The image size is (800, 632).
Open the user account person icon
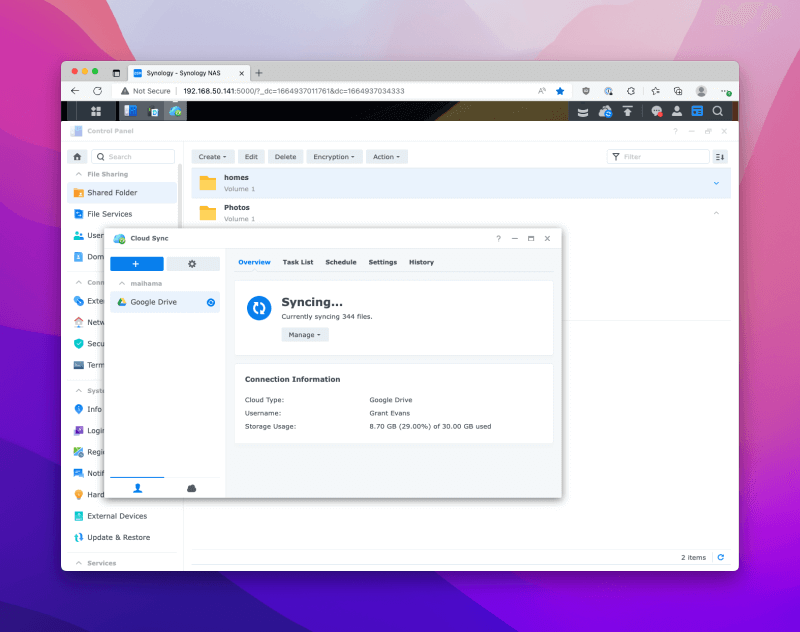[x=677, y=111]
